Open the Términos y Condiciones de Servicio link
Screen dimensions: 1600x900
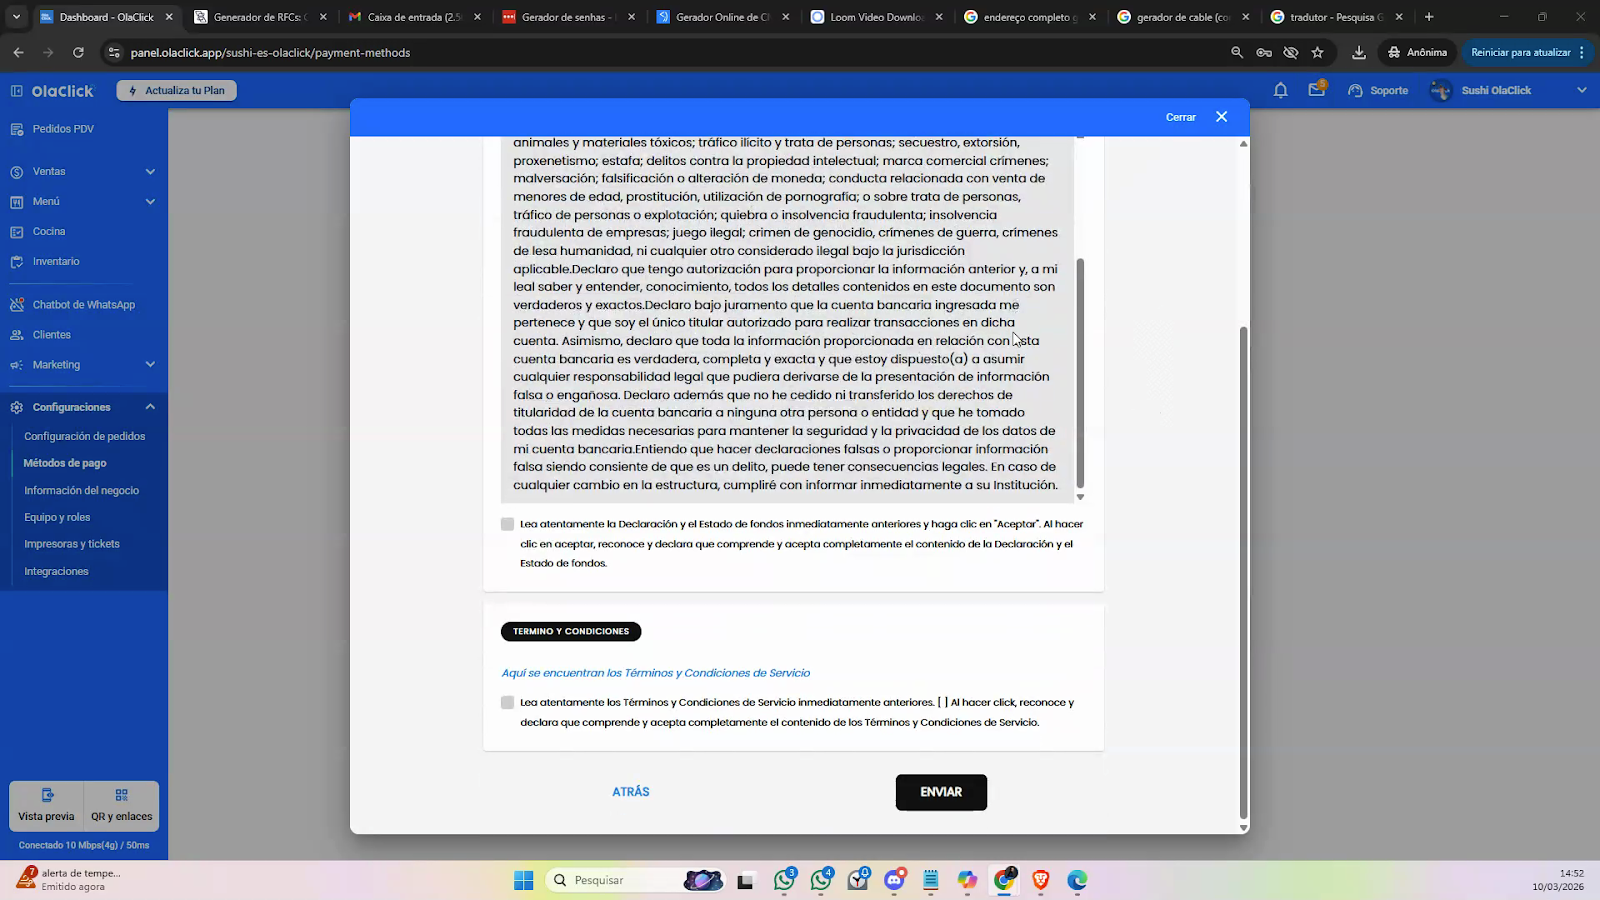tap(655, 673)
